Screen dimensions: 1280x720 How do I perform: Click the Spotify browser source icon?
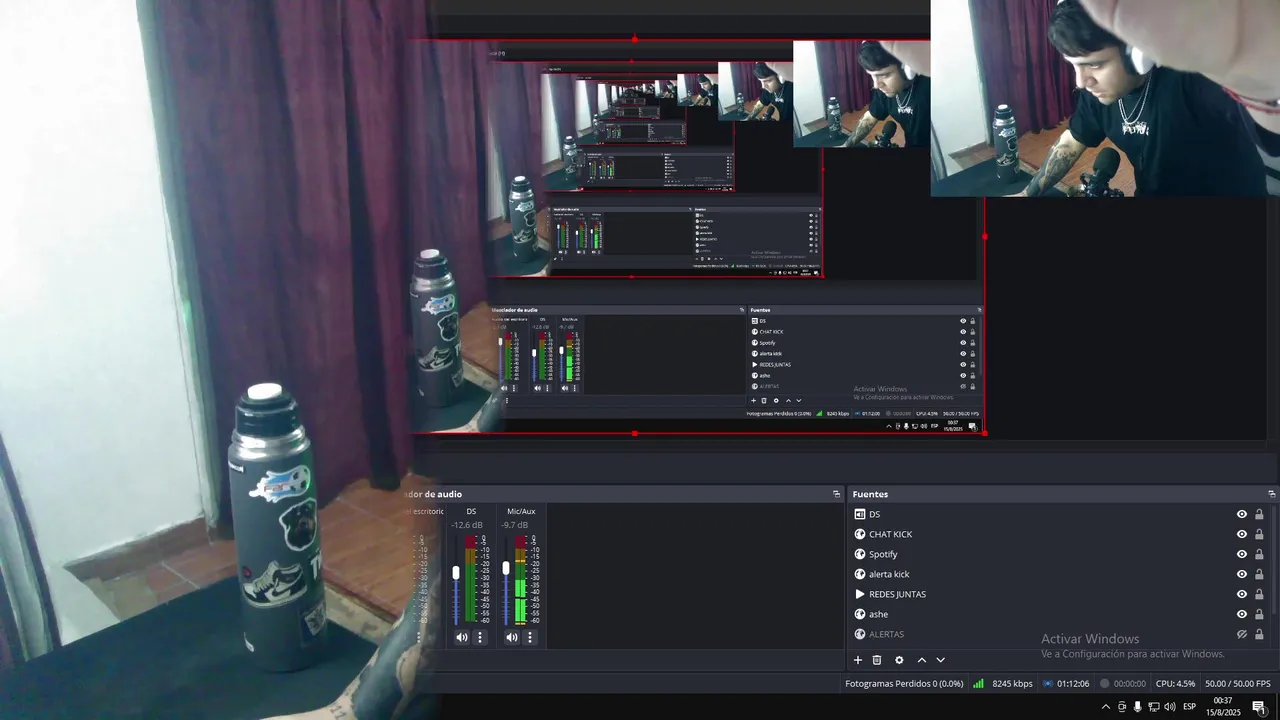click(x=859, y=554)
